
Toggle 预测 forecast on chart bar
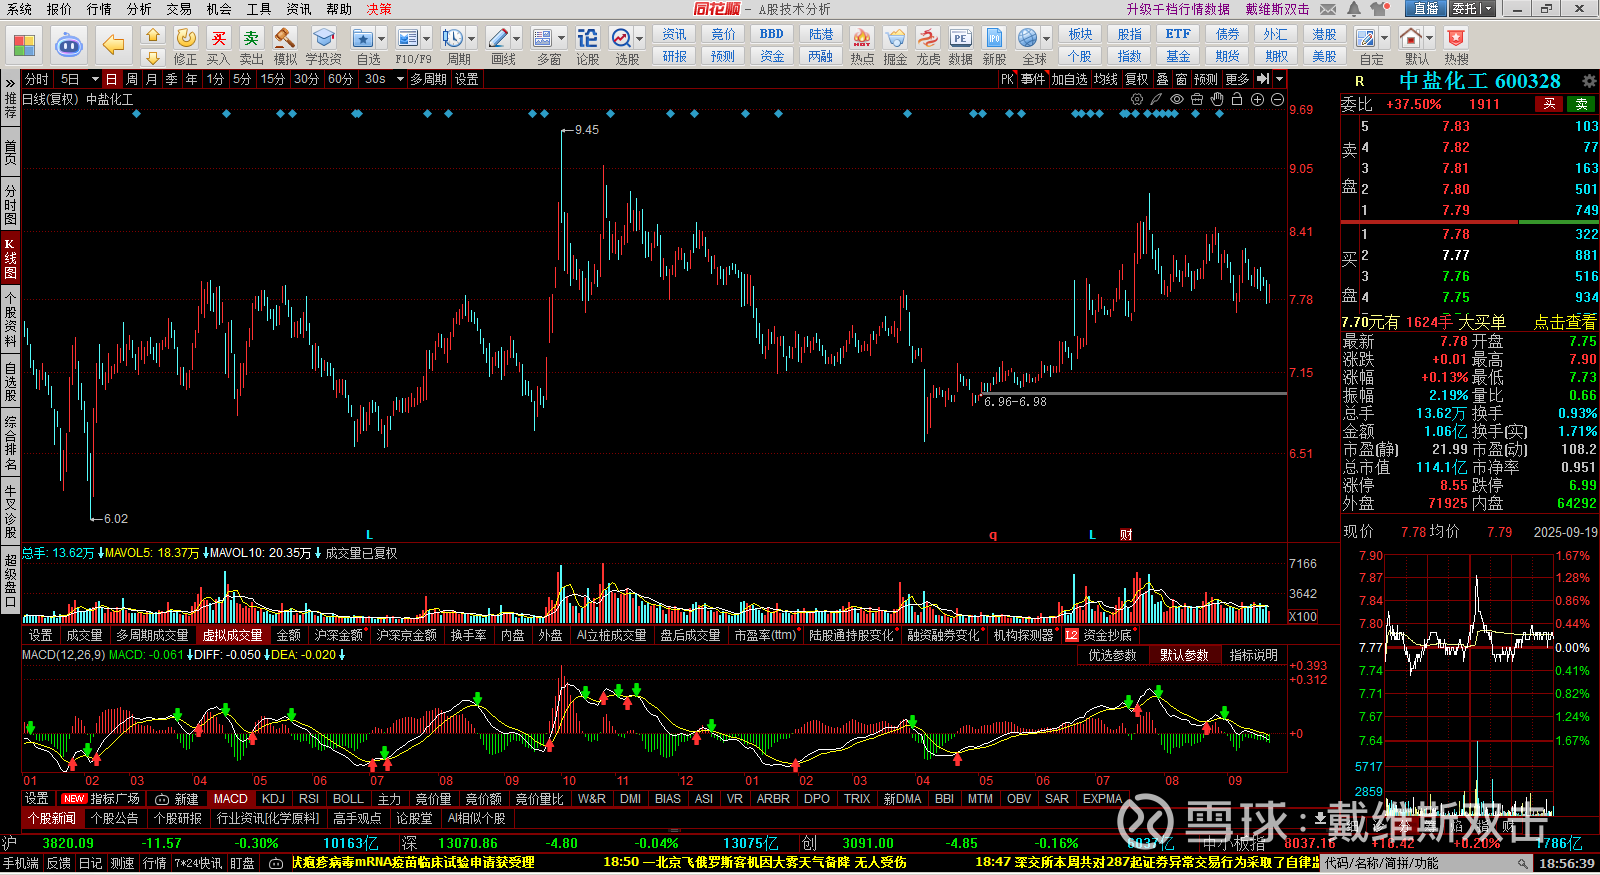point(1206,79)
